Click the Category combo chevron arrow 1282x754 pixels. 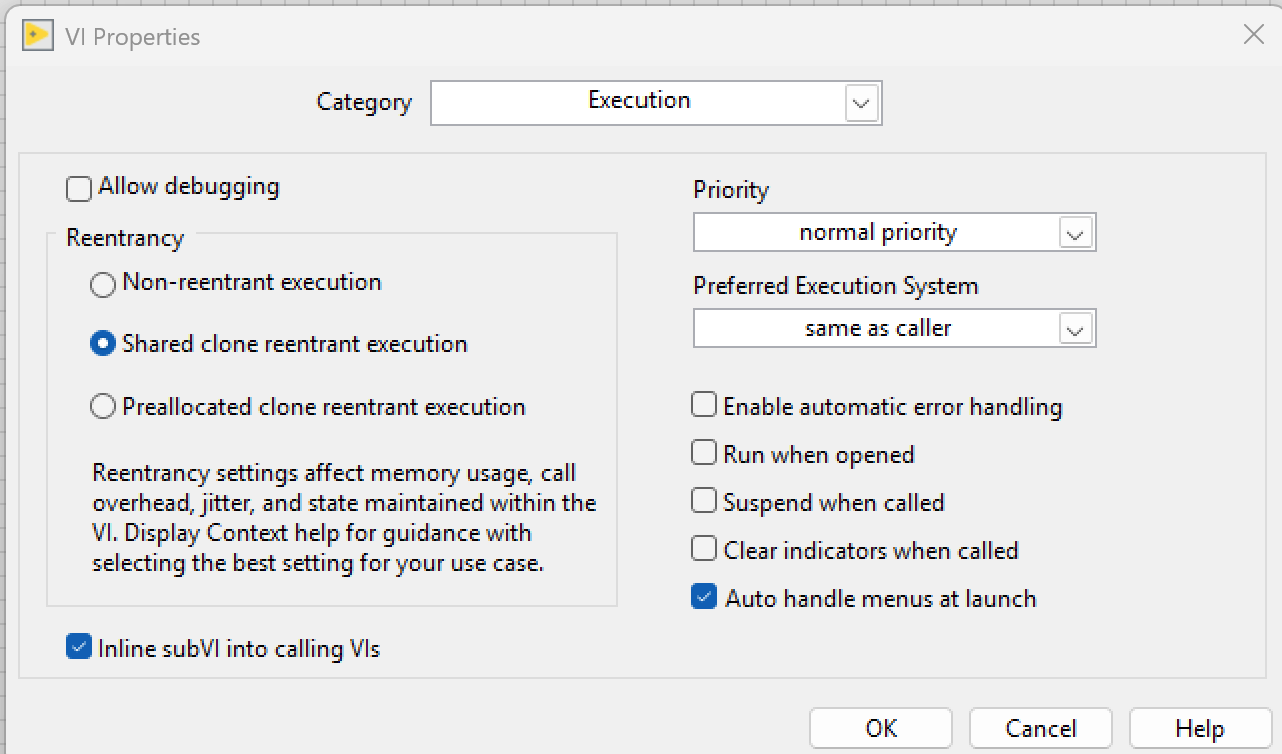pyautogui.click(x=861, y=102)
